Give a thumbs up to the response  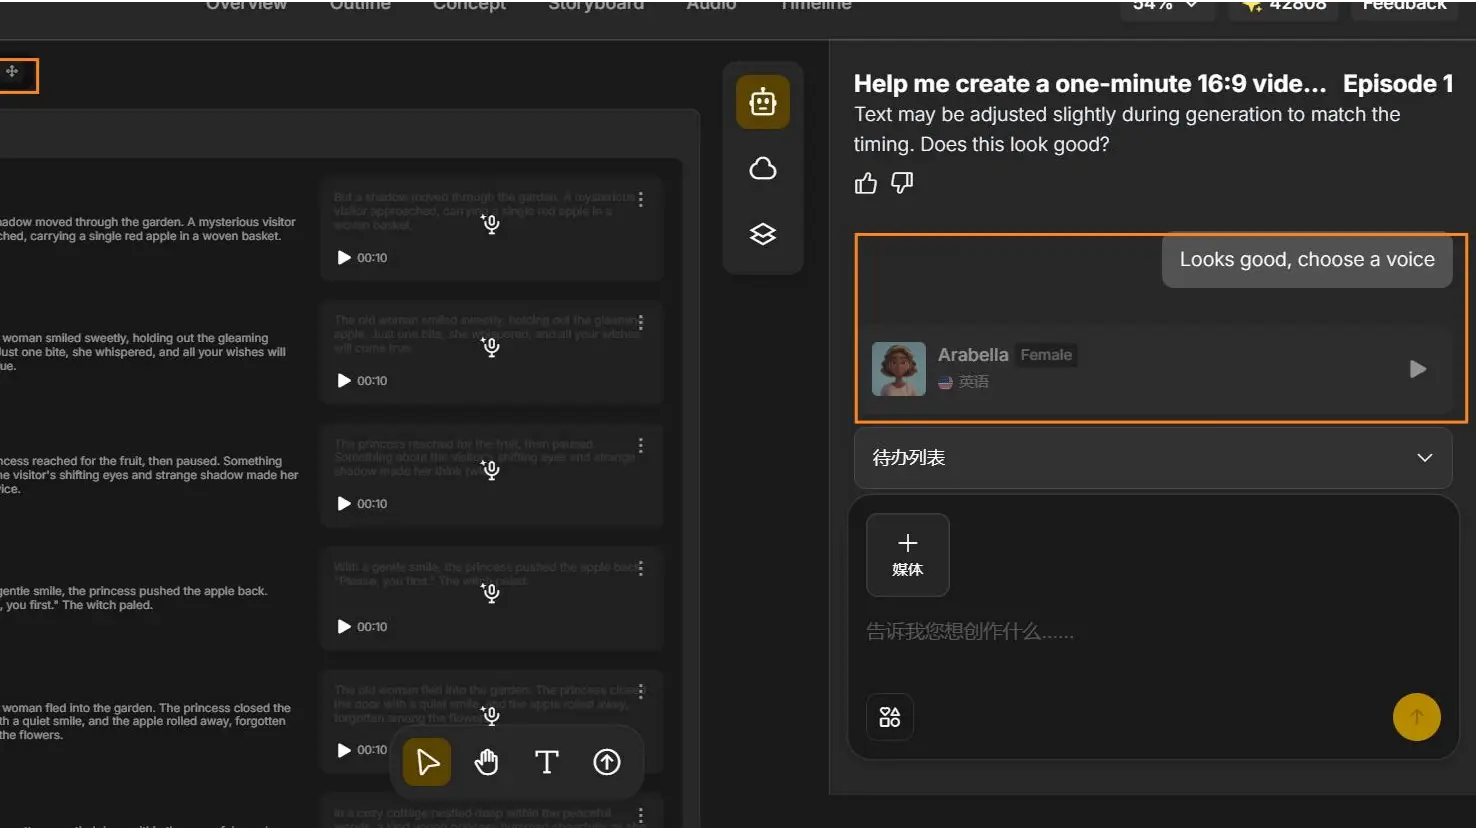pos(866,183)
